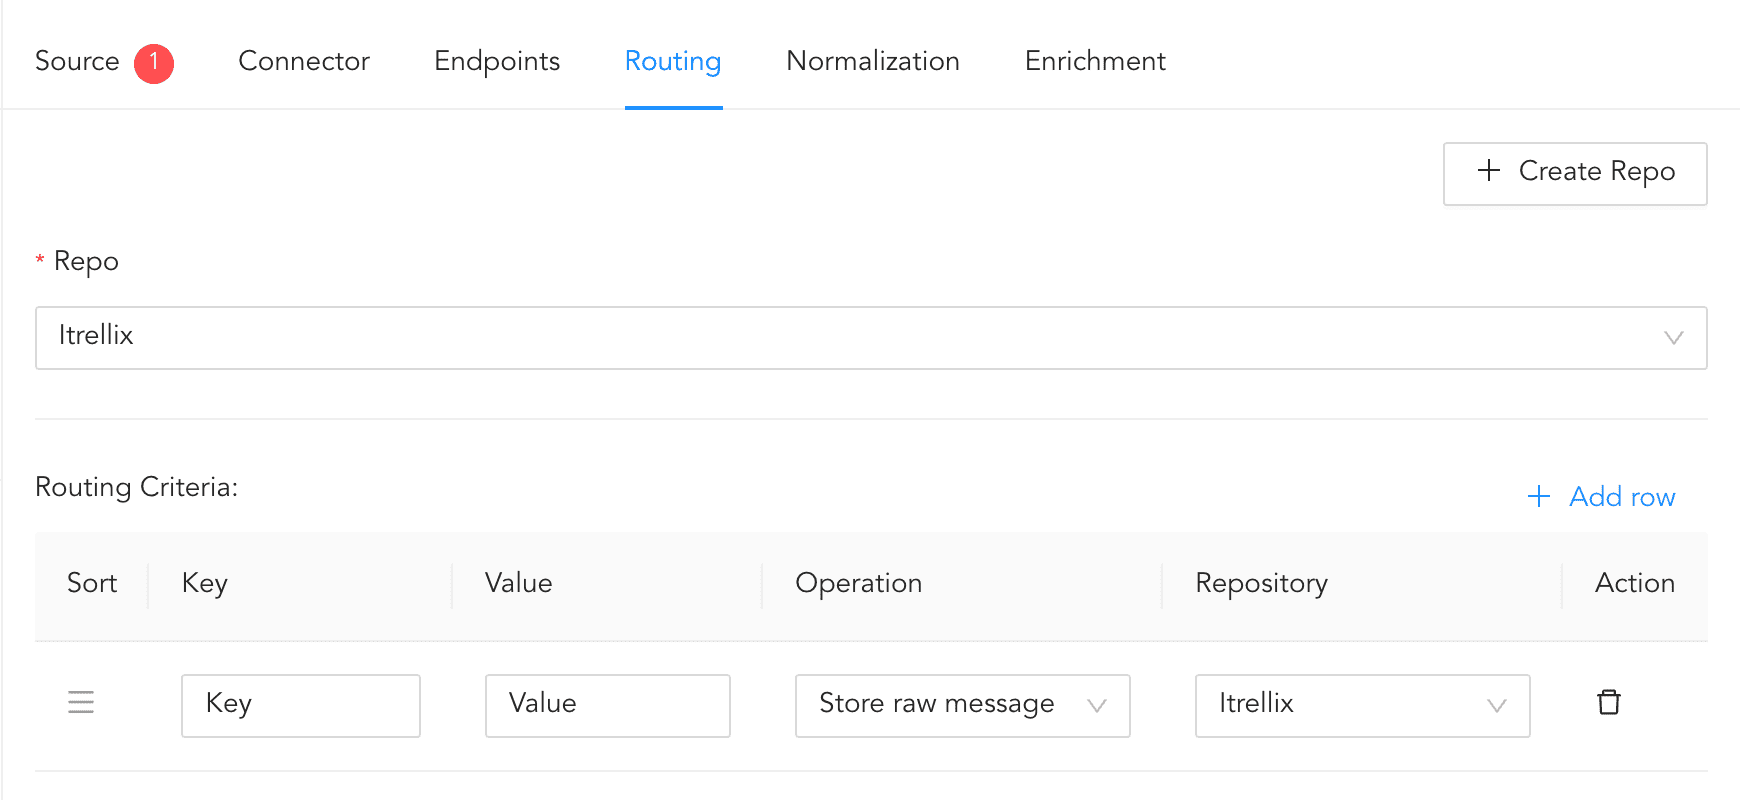This screenshot has width=1740, height=800.
Task: Click the Add row link
Action: 1602,497
